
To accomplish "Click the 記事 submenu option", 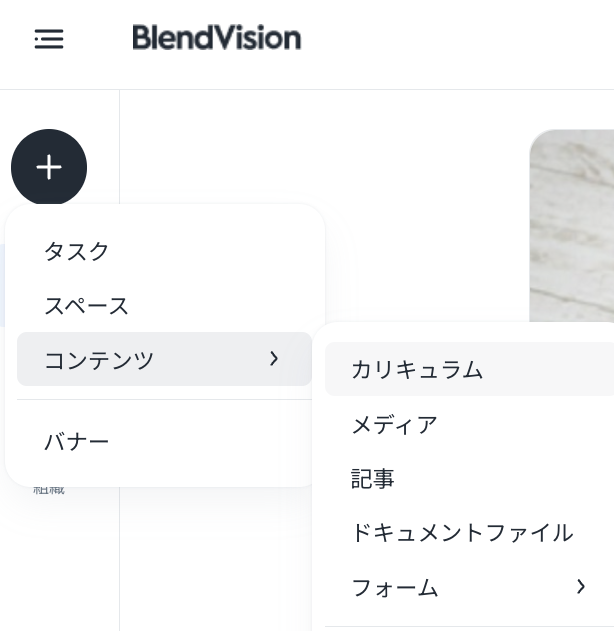I will [x=373, y=479].
